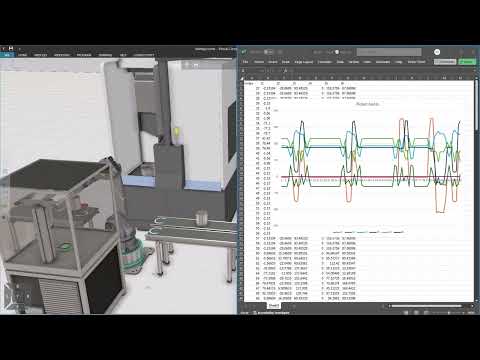Open the Excel Page Layout tab
This screenshot has height=360, width=480.
point(304,62)
